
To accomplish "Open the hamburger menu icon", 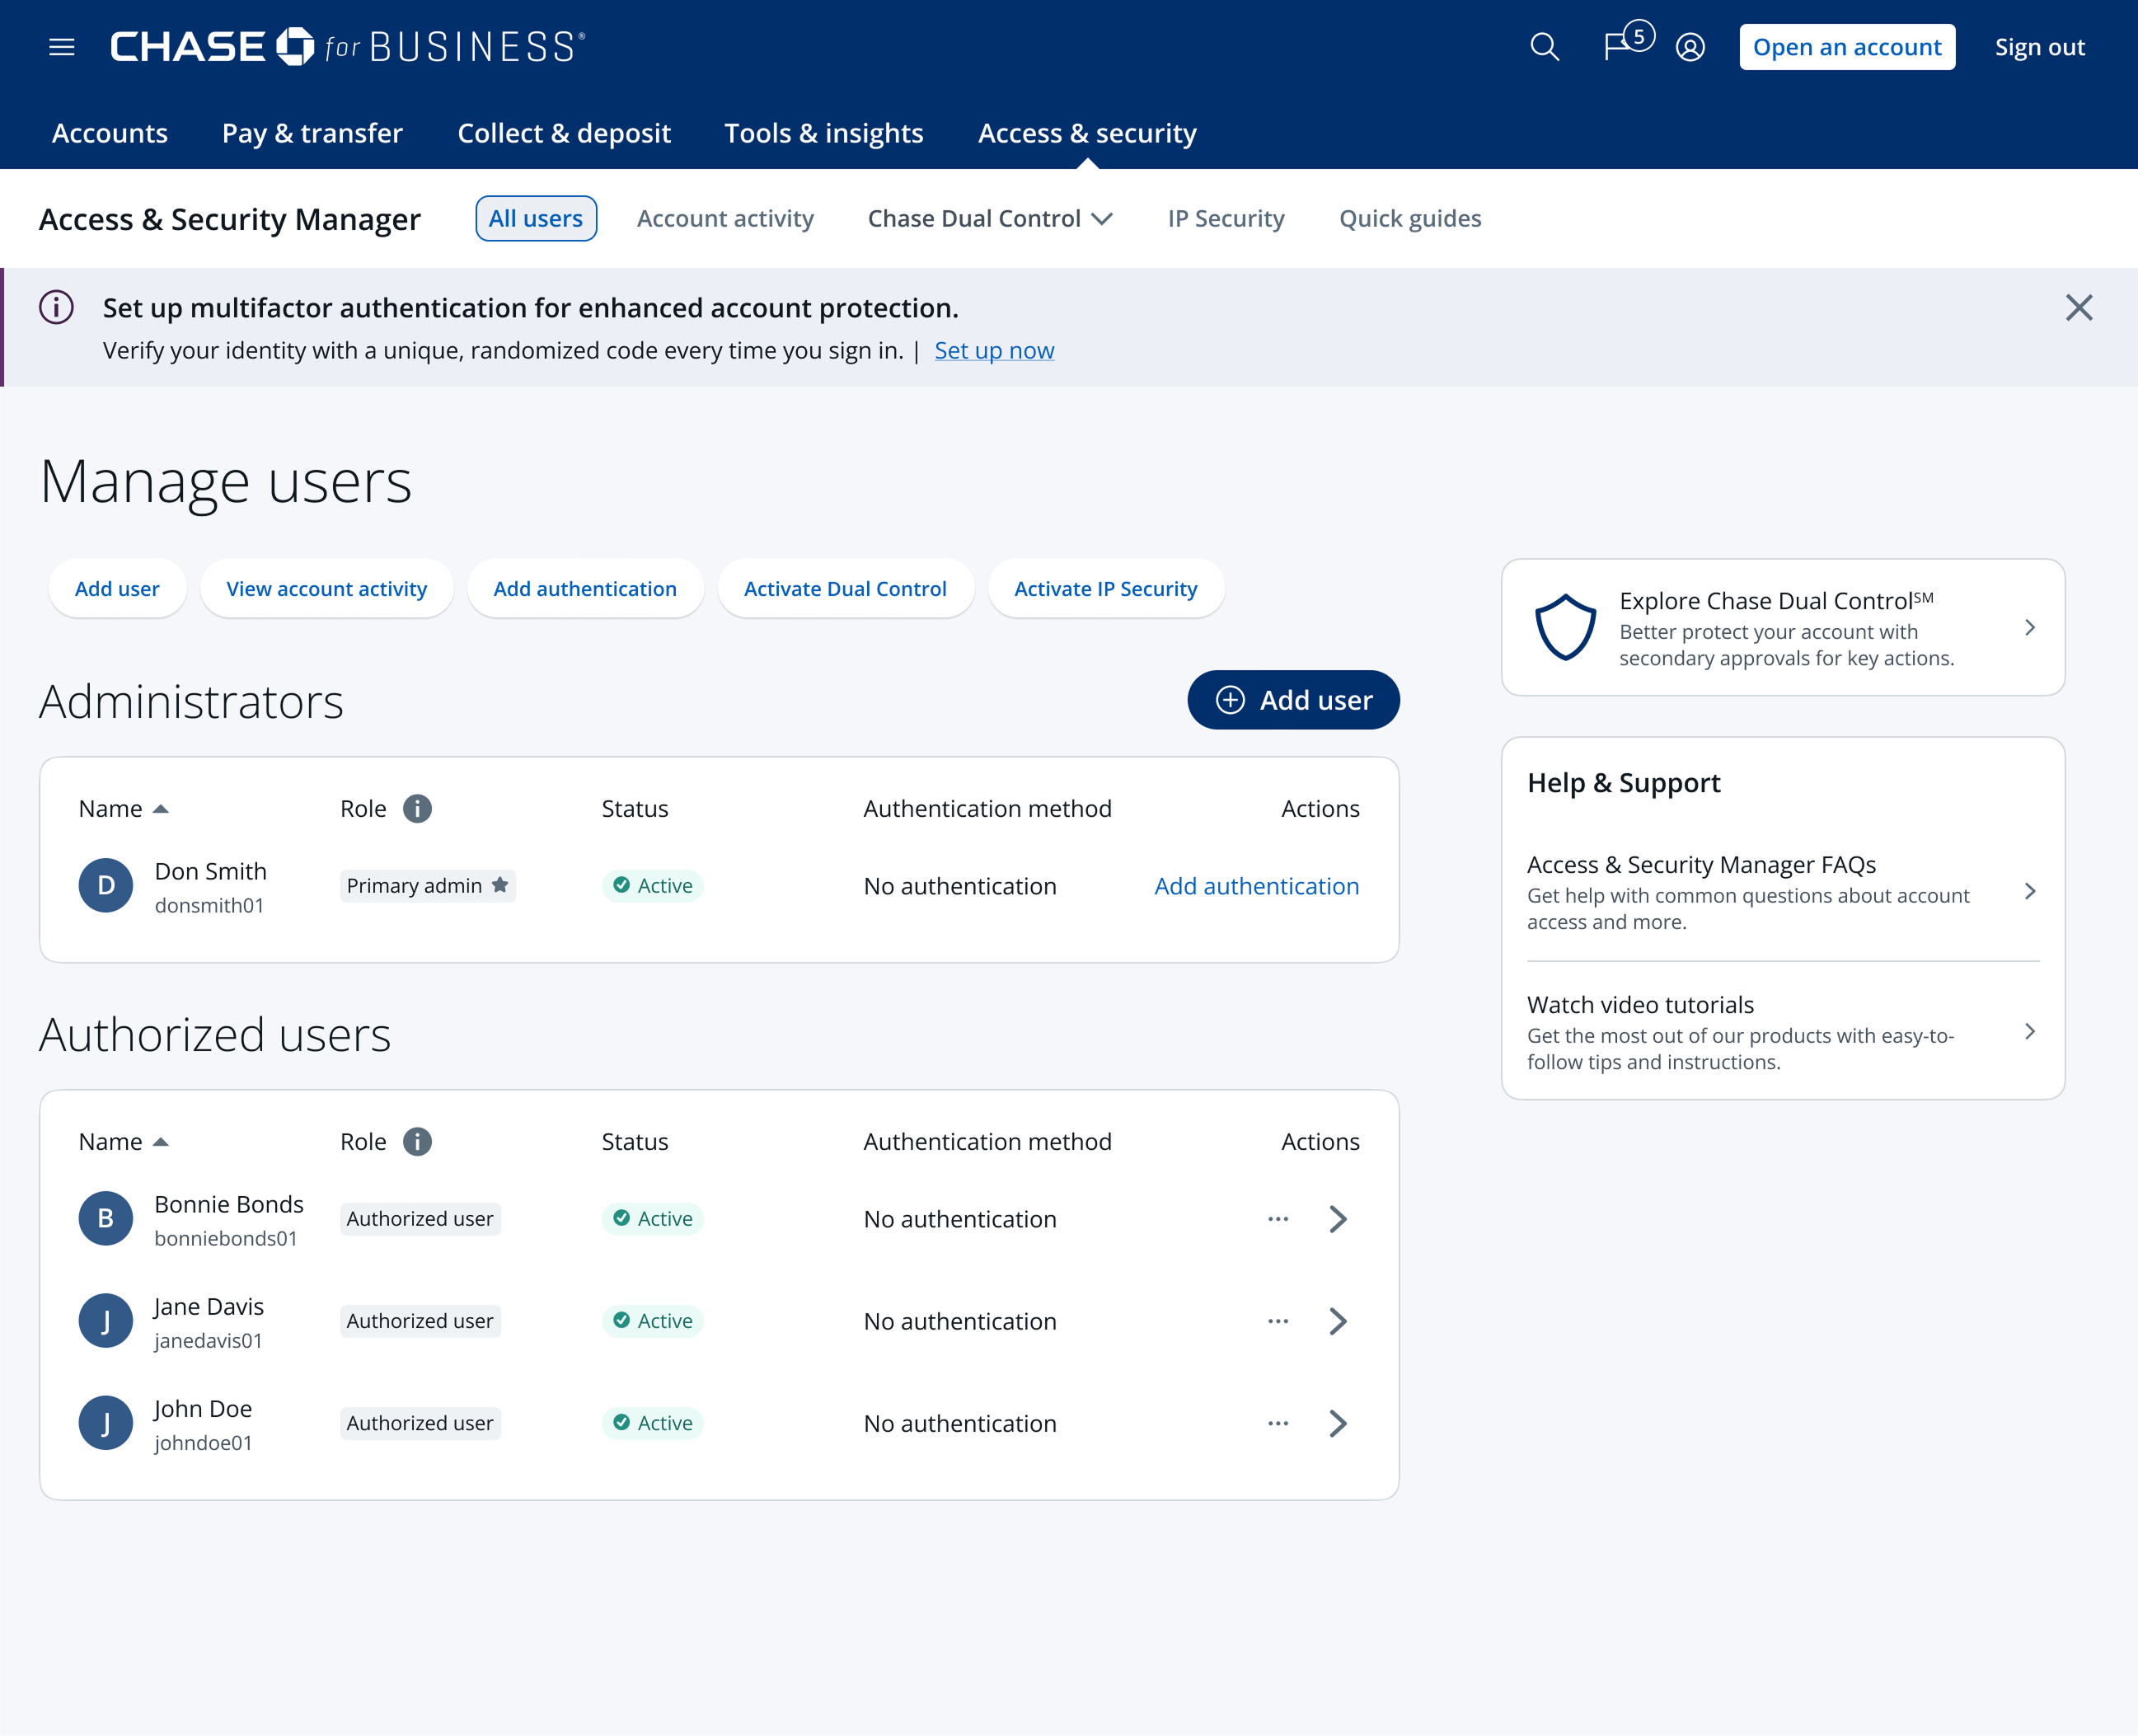I will (62, 47).
